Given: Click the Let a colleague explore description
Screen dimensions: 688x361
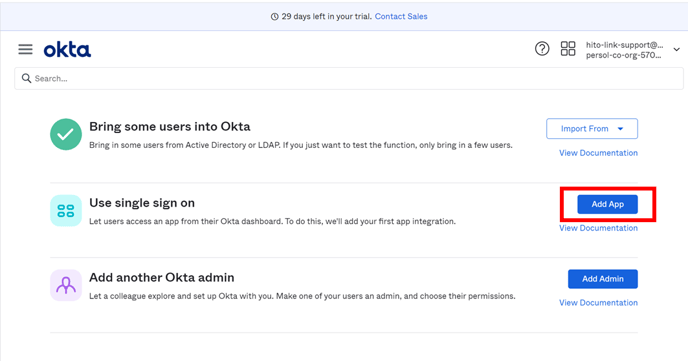Looking at the screenshot, I should pyautogui.click(x=302, y=296).
